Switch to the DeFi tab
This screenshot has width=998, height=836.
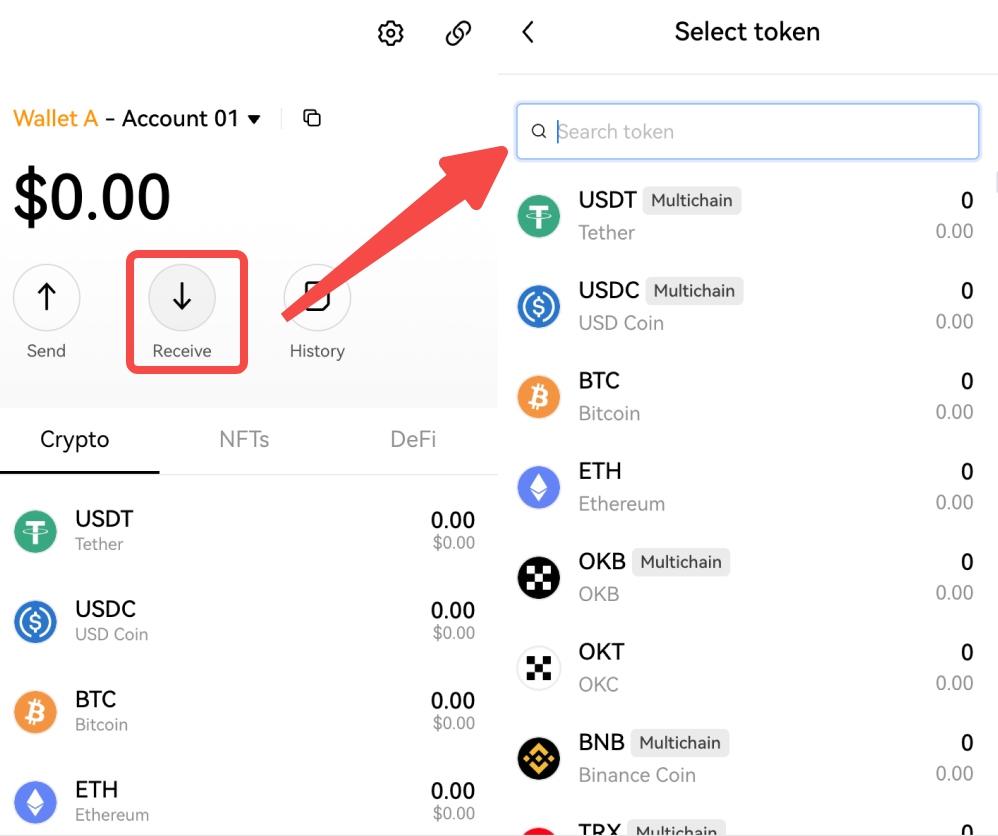click(413, 440)
